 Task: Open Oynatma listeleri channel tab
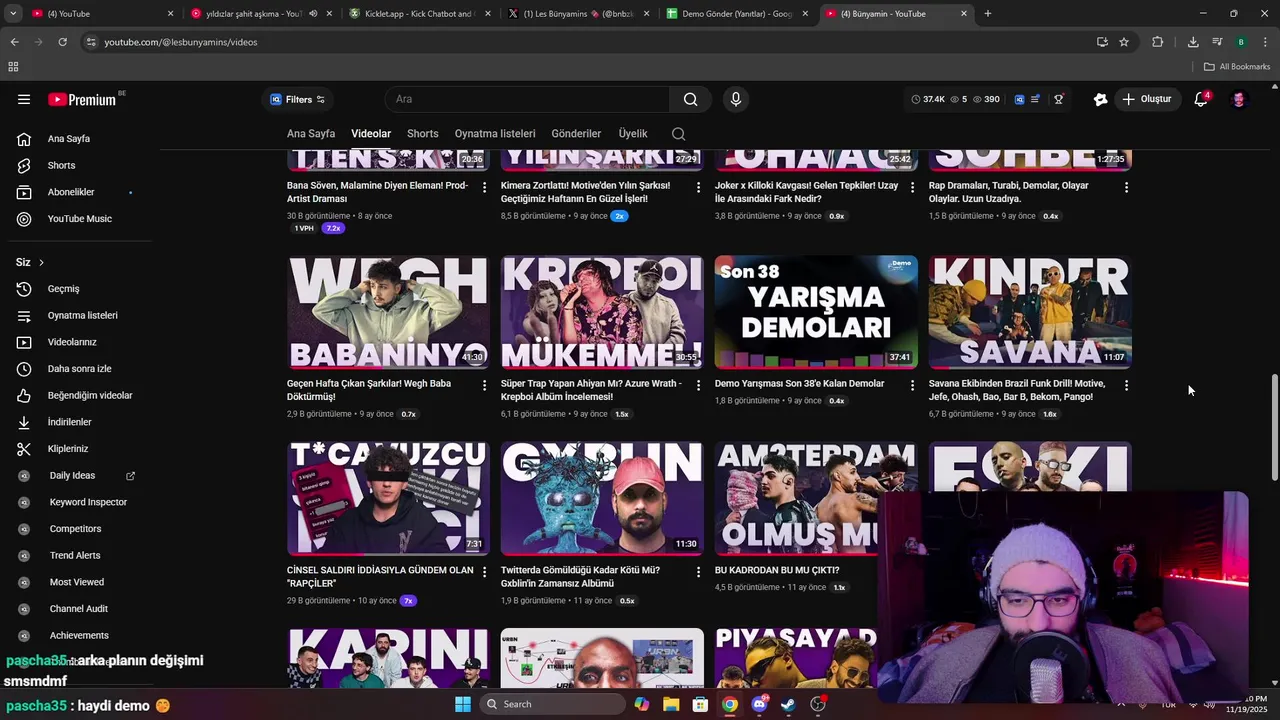pos(495,134)
